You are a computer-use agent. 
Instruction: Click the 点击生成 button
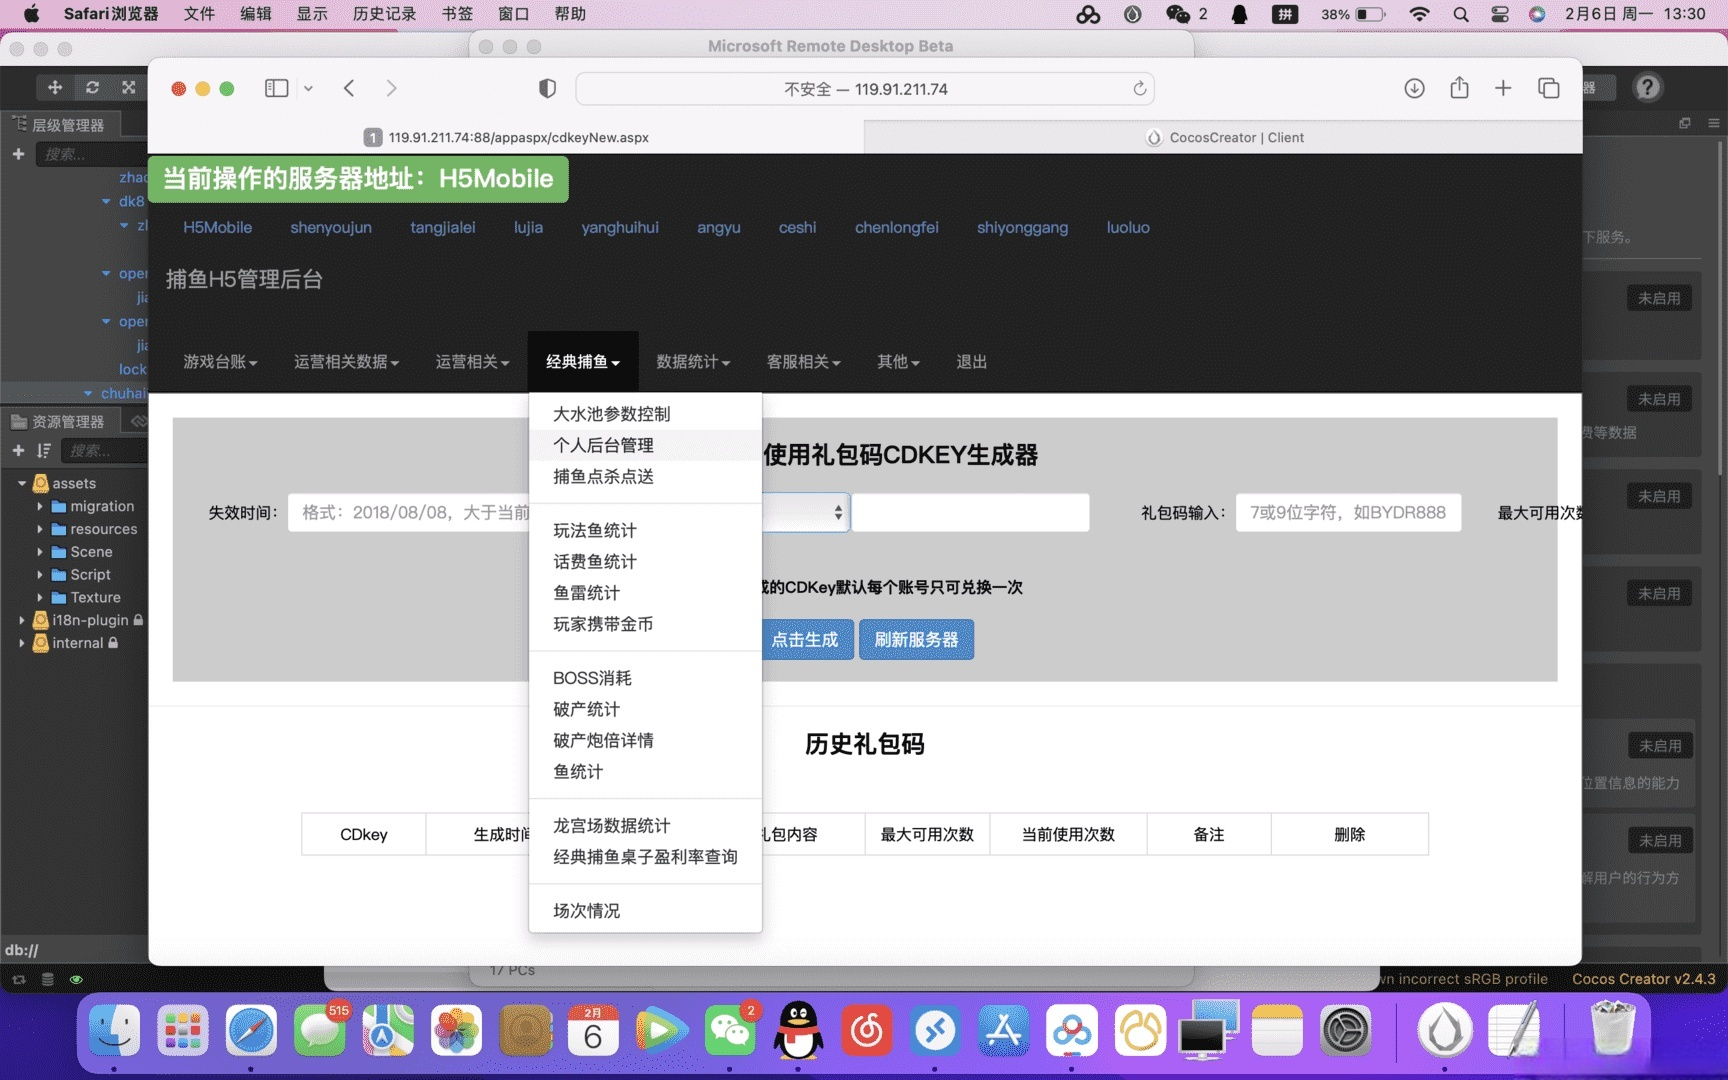pyautogui.click(x=807, y=639)
